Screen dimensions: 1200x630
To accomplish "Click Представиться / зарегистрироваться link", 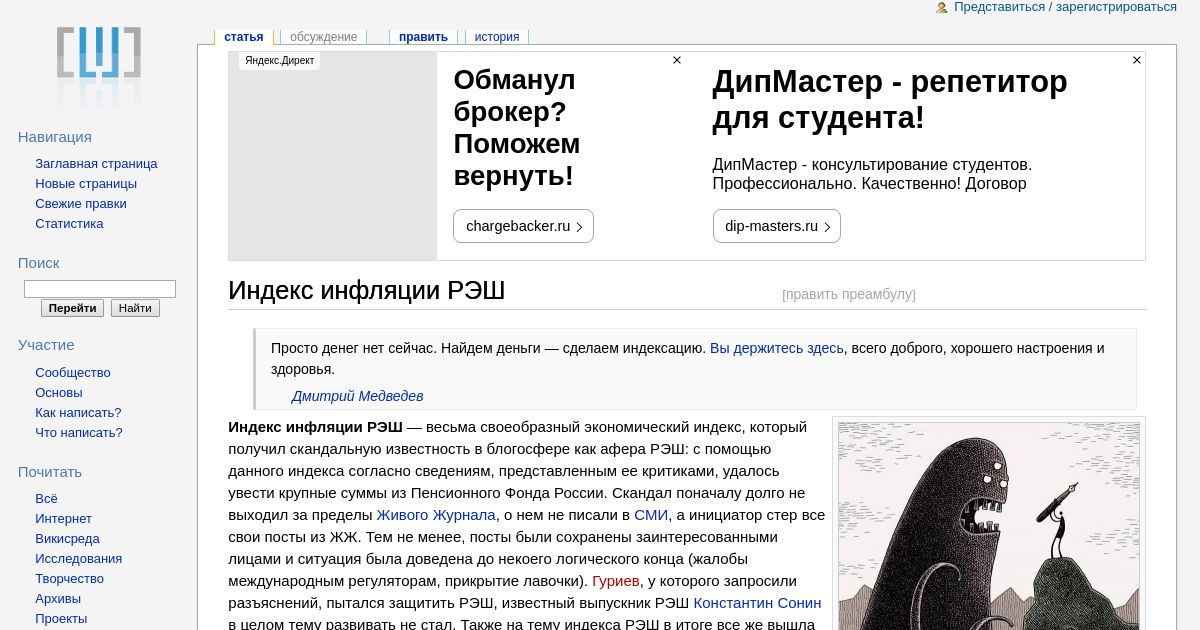I will [1065, 7].
